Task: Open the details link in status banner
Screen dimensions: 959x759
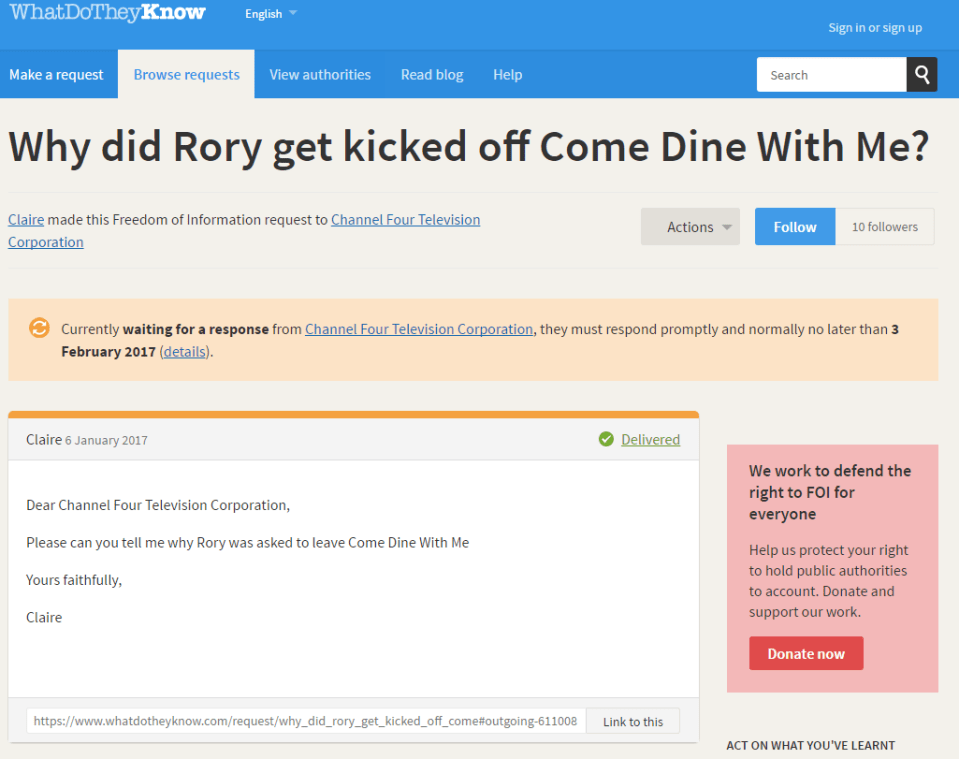Action: [186, 352]
